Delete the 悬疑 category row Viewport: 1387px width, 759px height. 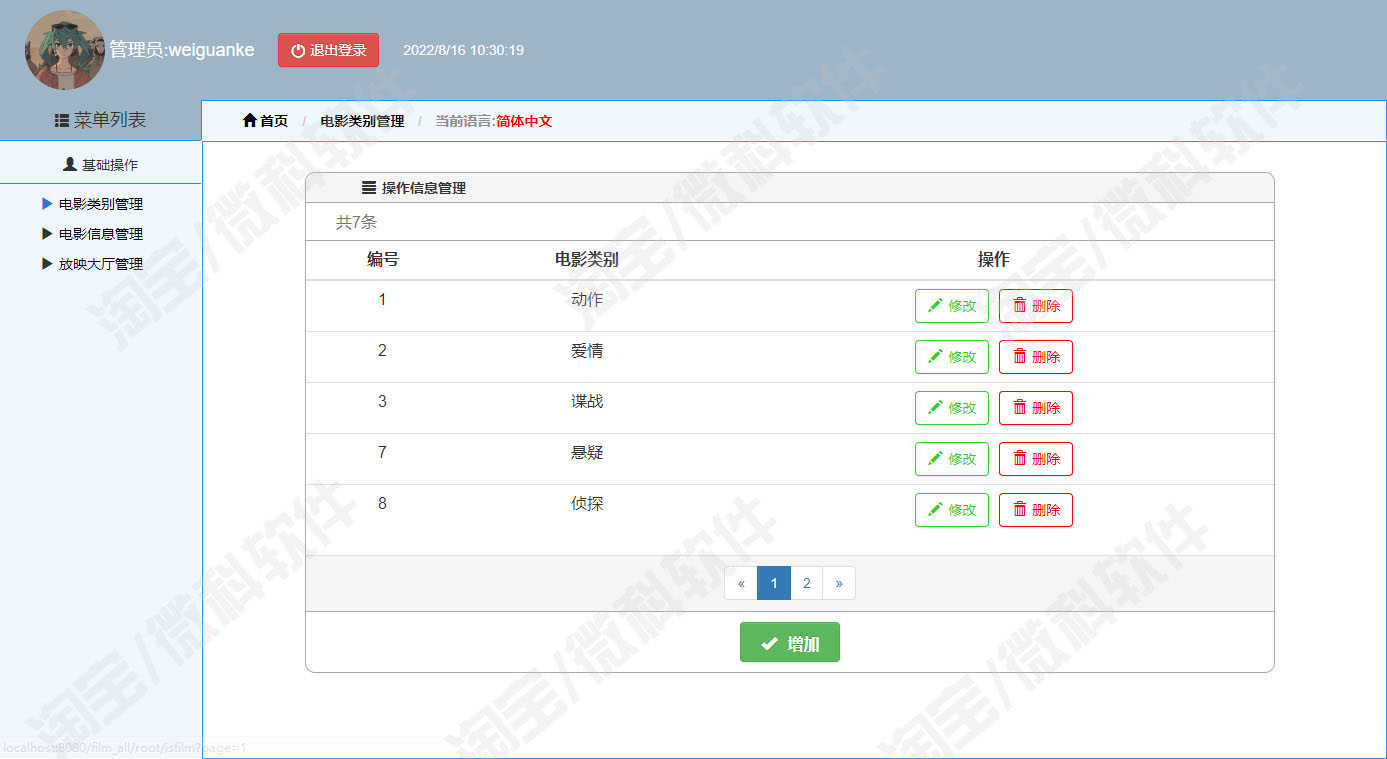tap(1036, 459)
